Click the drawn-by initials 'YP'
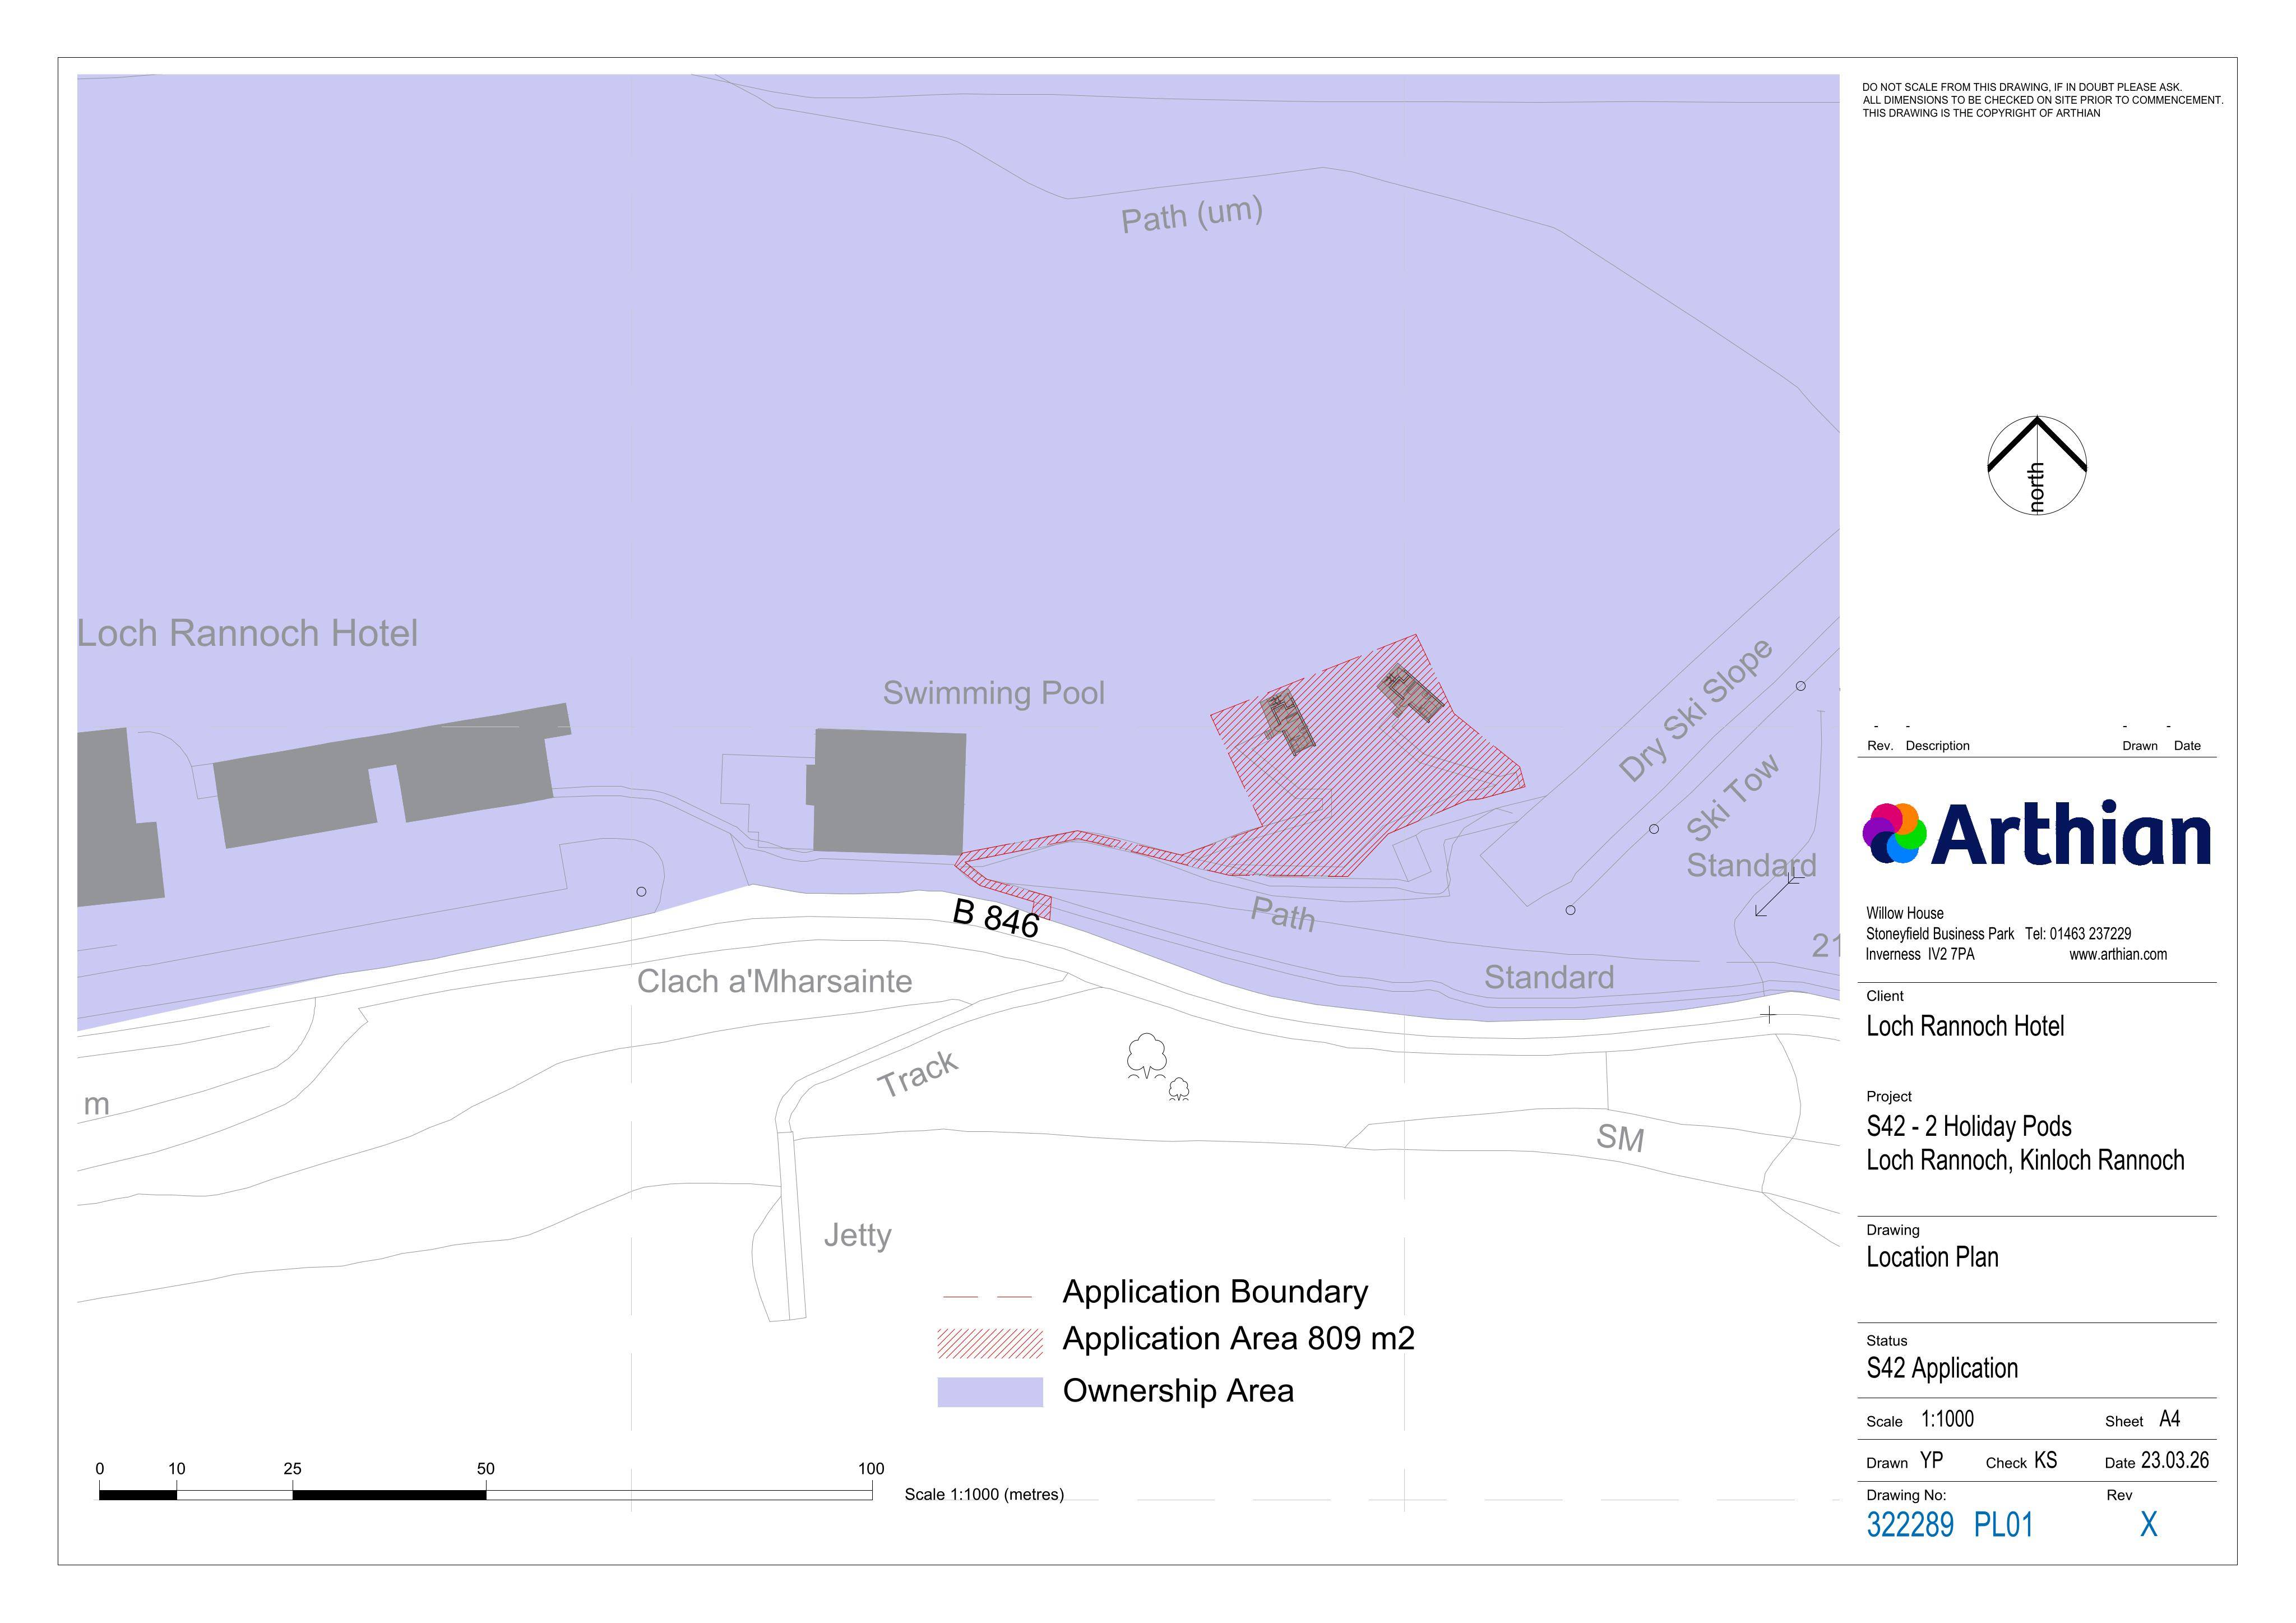This screenshot has width=2296, height=1623. (x=1931, y=1461)
